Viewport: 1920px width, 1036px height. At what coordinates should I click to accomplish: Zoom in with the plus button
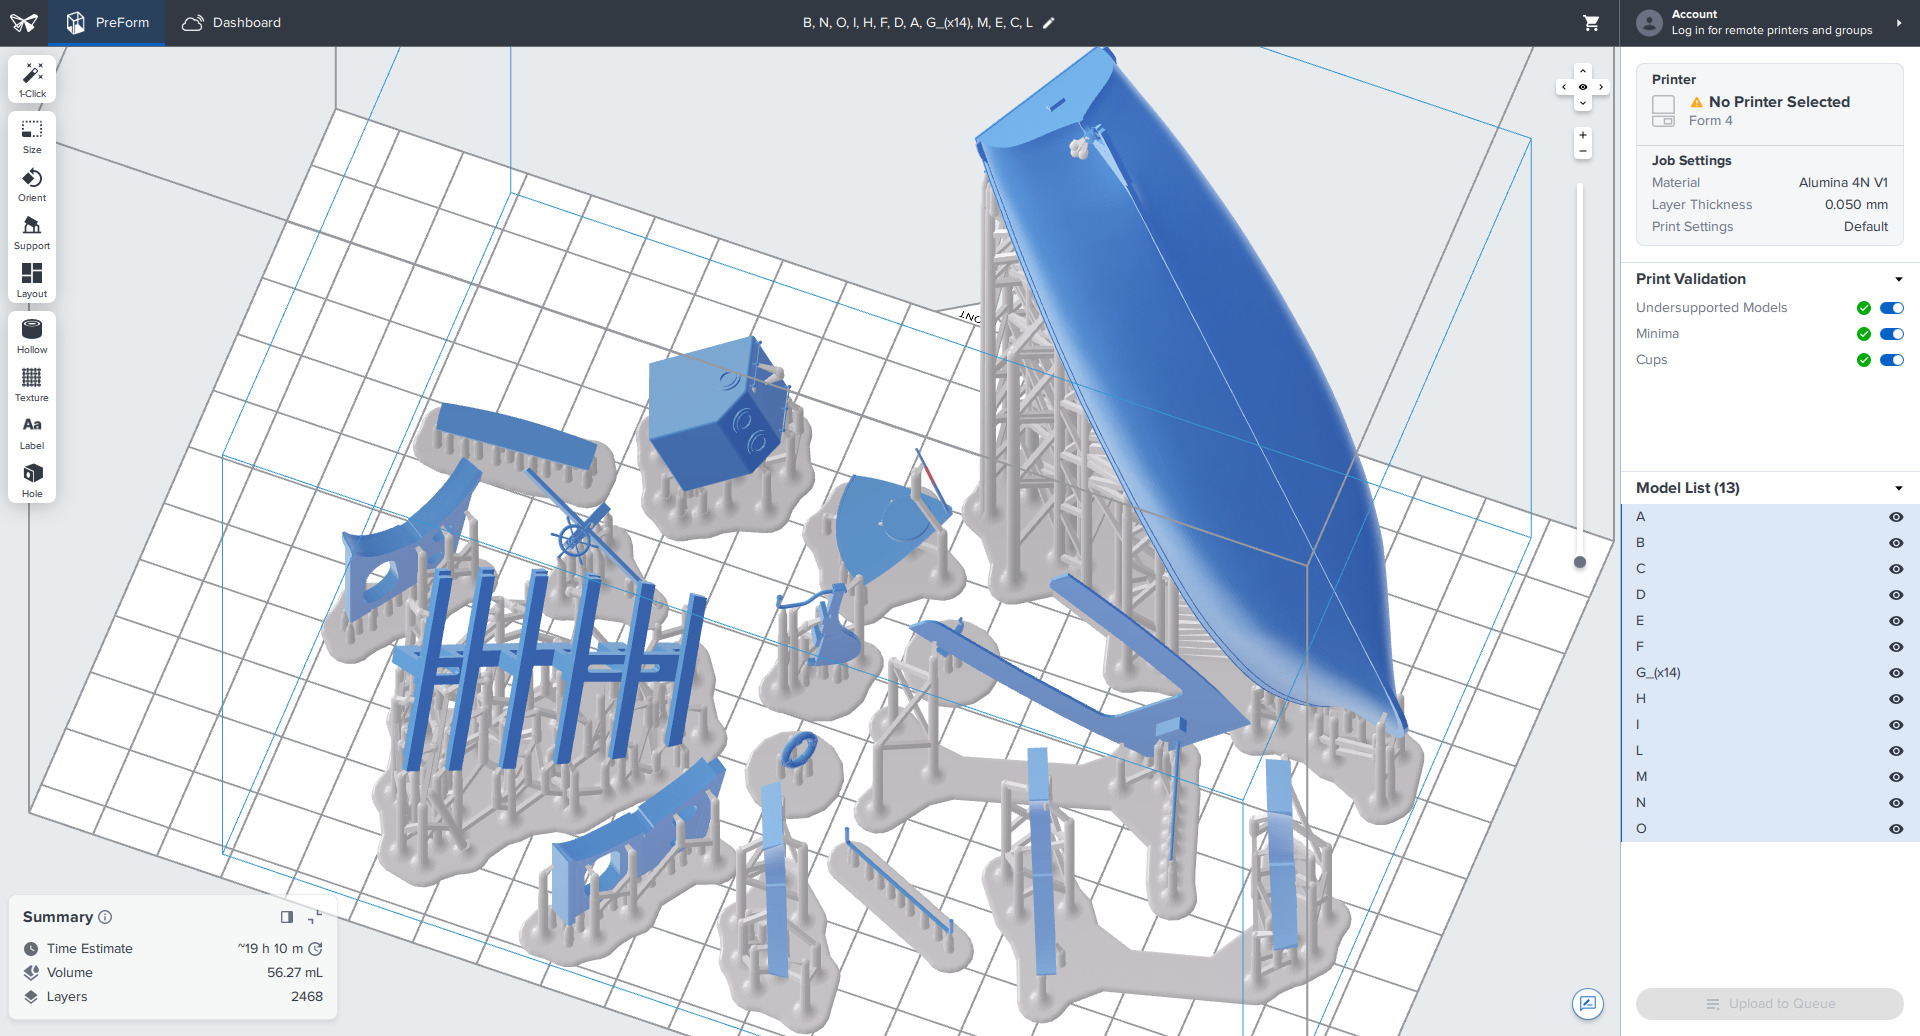click(1583, 135)
